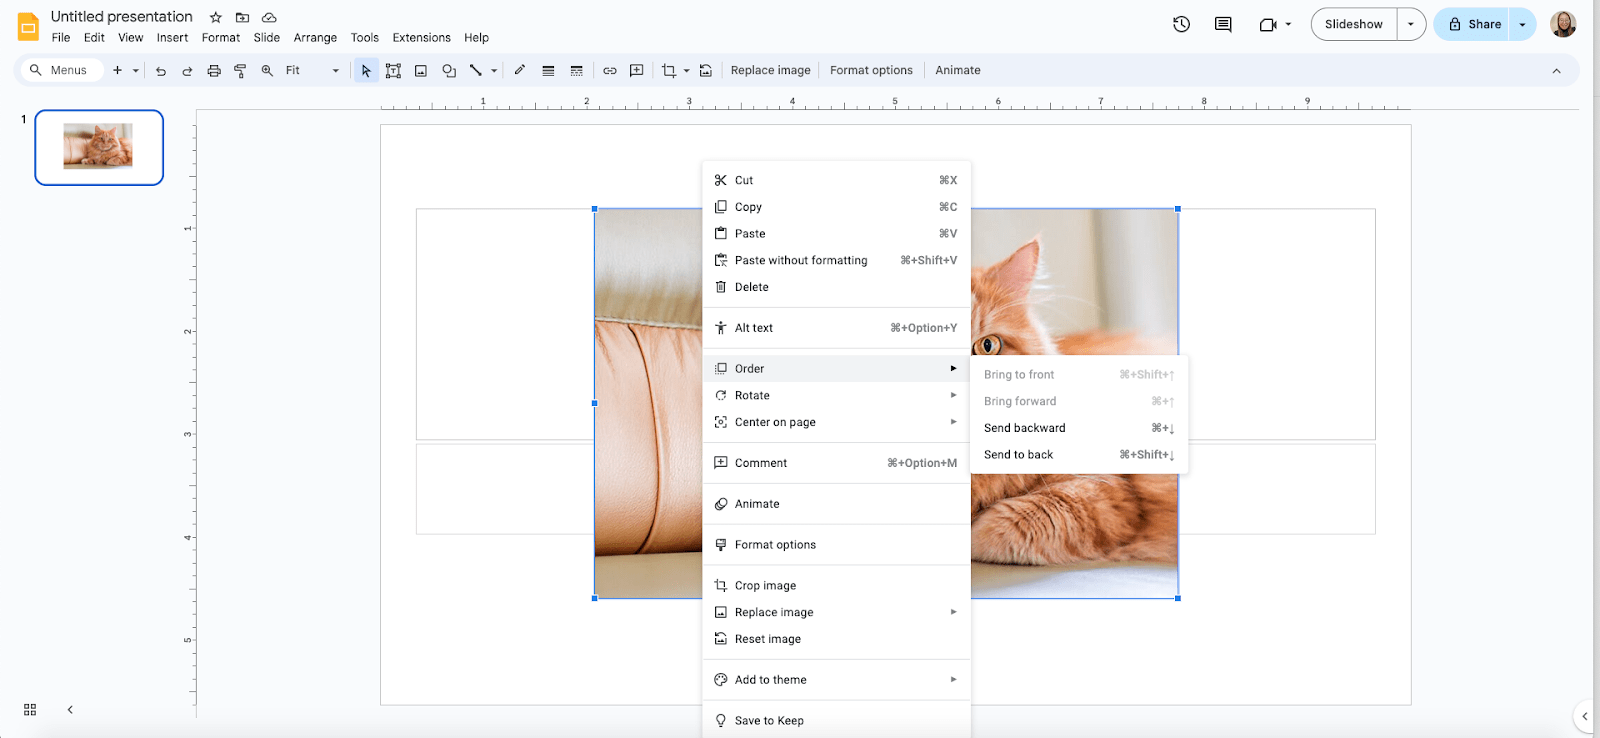Open the line tool dropdown arrow
The height and width of the screenshot is (738, 1600).
(494, 71)
